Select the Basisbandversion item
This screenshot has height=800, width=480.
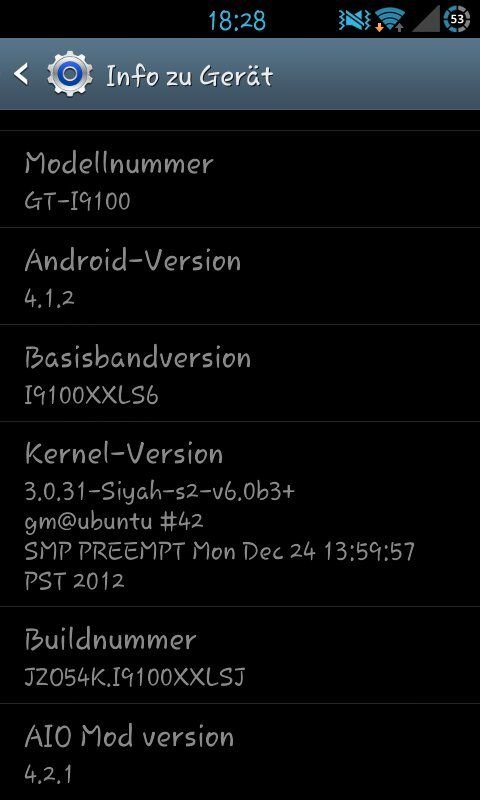click(x=240, y=373)
